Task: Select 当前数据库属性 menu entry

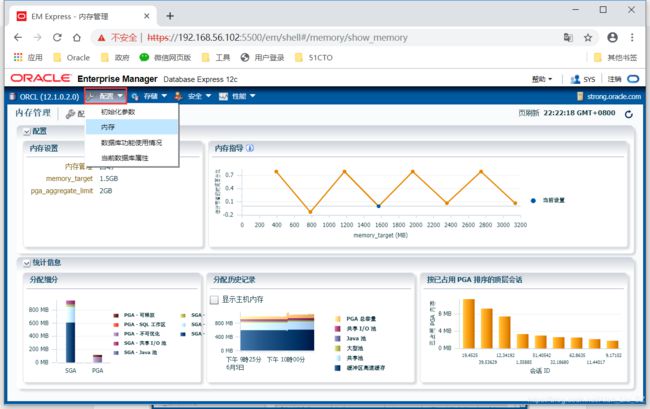Action: point(132,158)
